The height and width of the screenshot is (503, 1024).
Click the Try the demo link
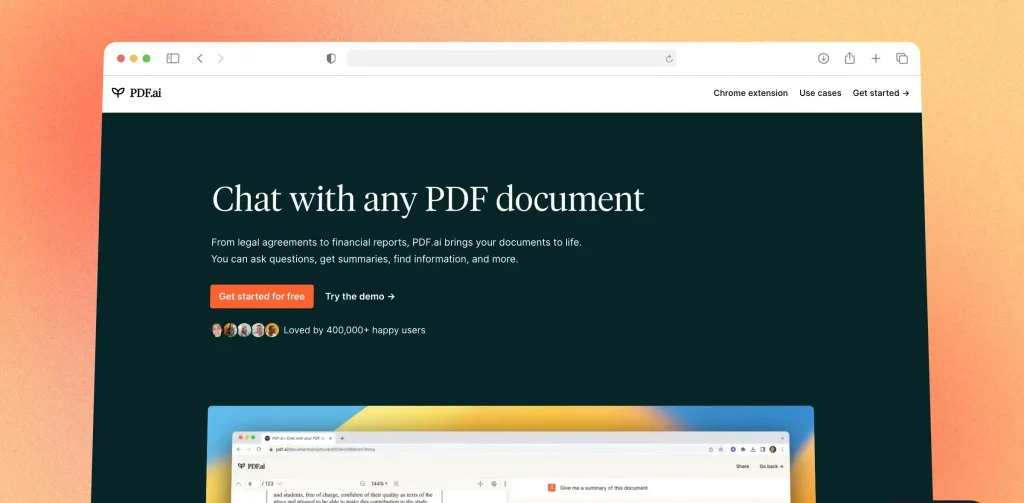[360, 297]
